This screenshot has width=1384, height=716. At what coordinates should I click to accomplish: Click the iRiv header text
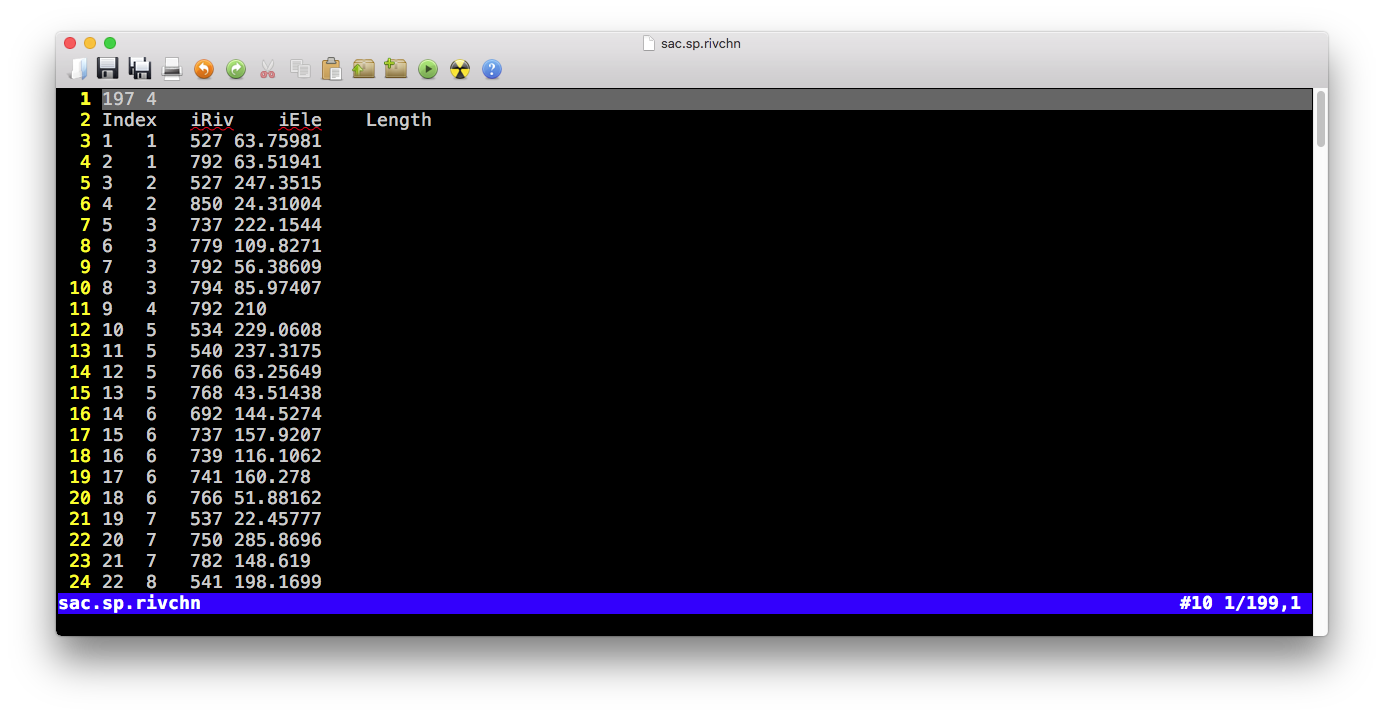coord(212,120)
